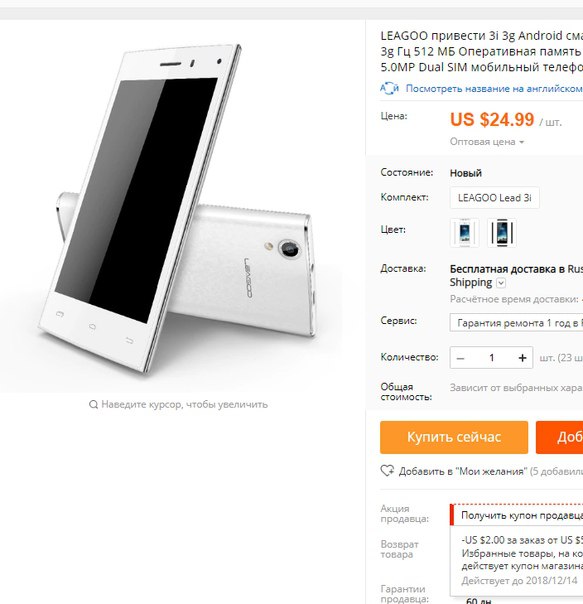Open the repair warranty service dropdown

516,323
